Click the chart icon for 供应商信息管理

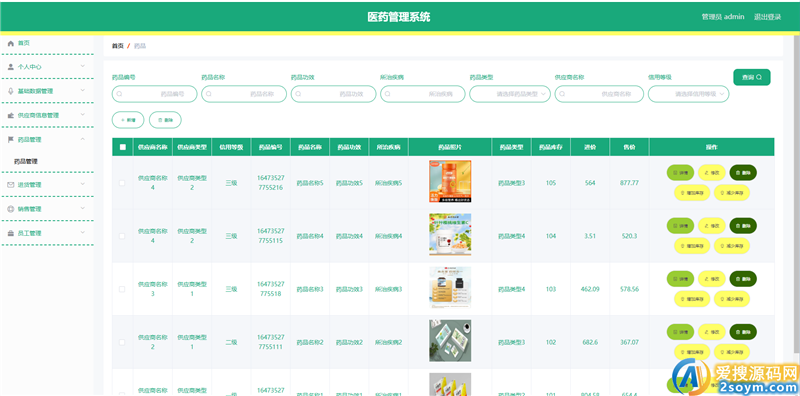(10, 115)
